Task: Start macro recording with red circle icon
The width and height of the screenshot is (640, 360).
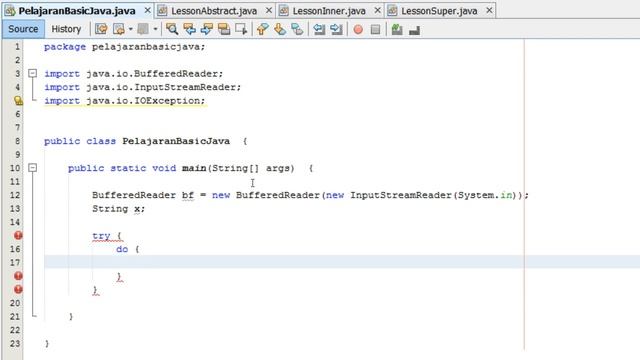Action: 358,29
